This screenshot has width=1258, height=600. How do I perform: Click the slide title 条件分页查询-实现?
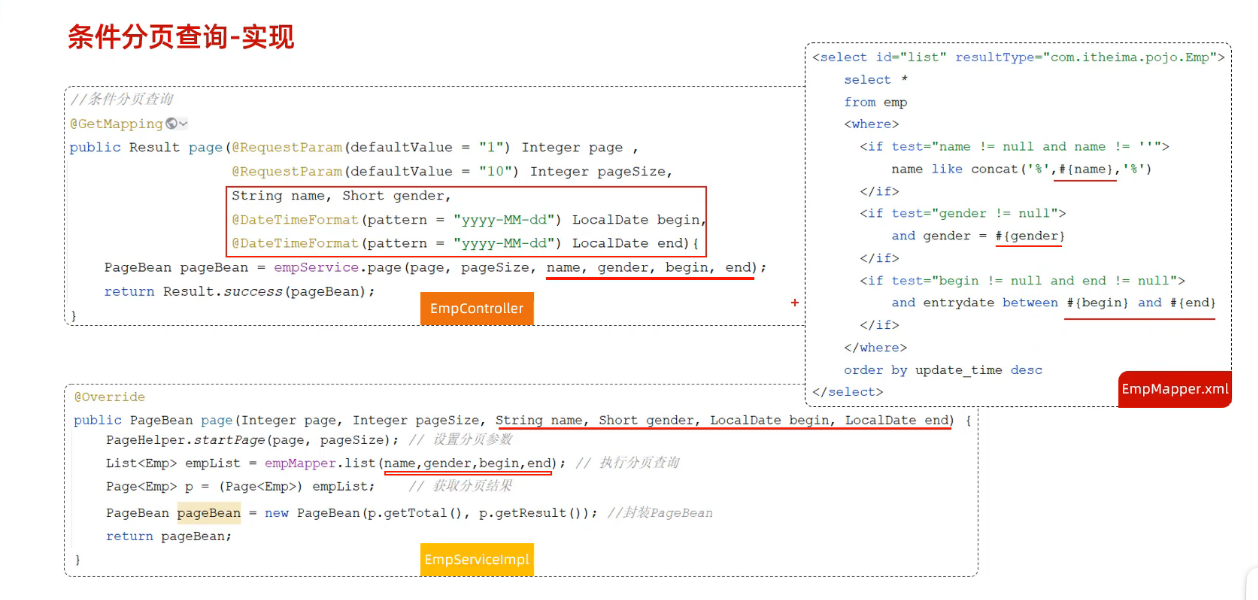[180, 37]
